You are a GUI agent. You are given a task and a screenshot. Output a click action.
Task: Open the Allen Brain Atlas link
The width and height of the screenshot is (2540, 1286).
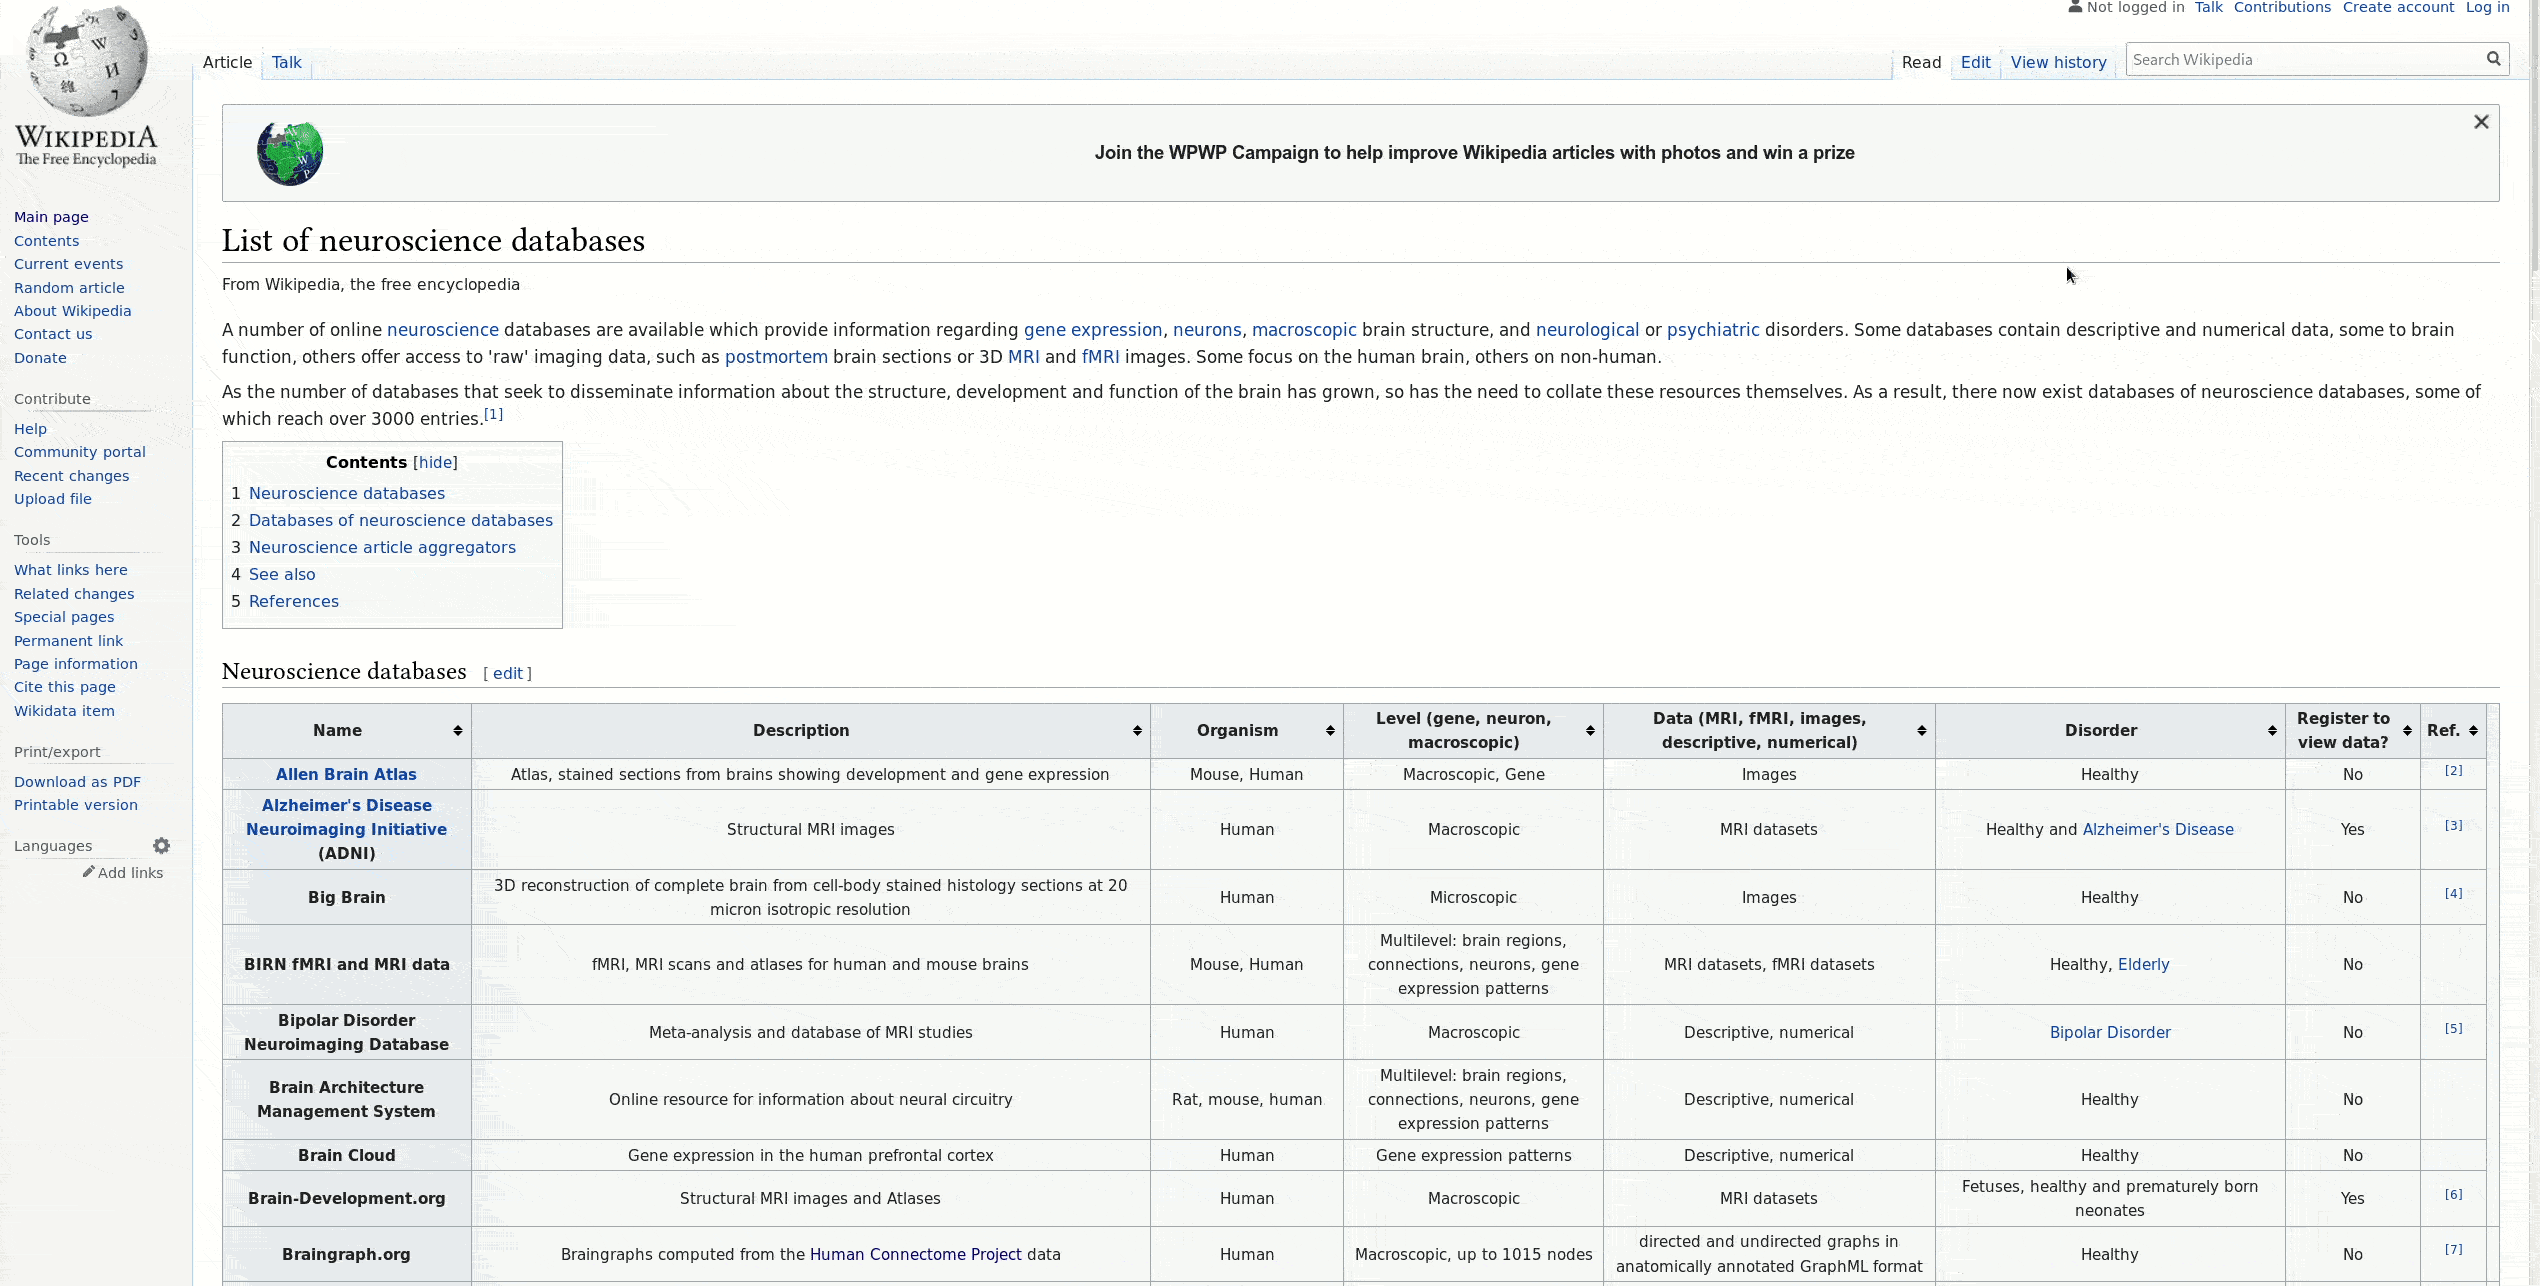(346, 774)
